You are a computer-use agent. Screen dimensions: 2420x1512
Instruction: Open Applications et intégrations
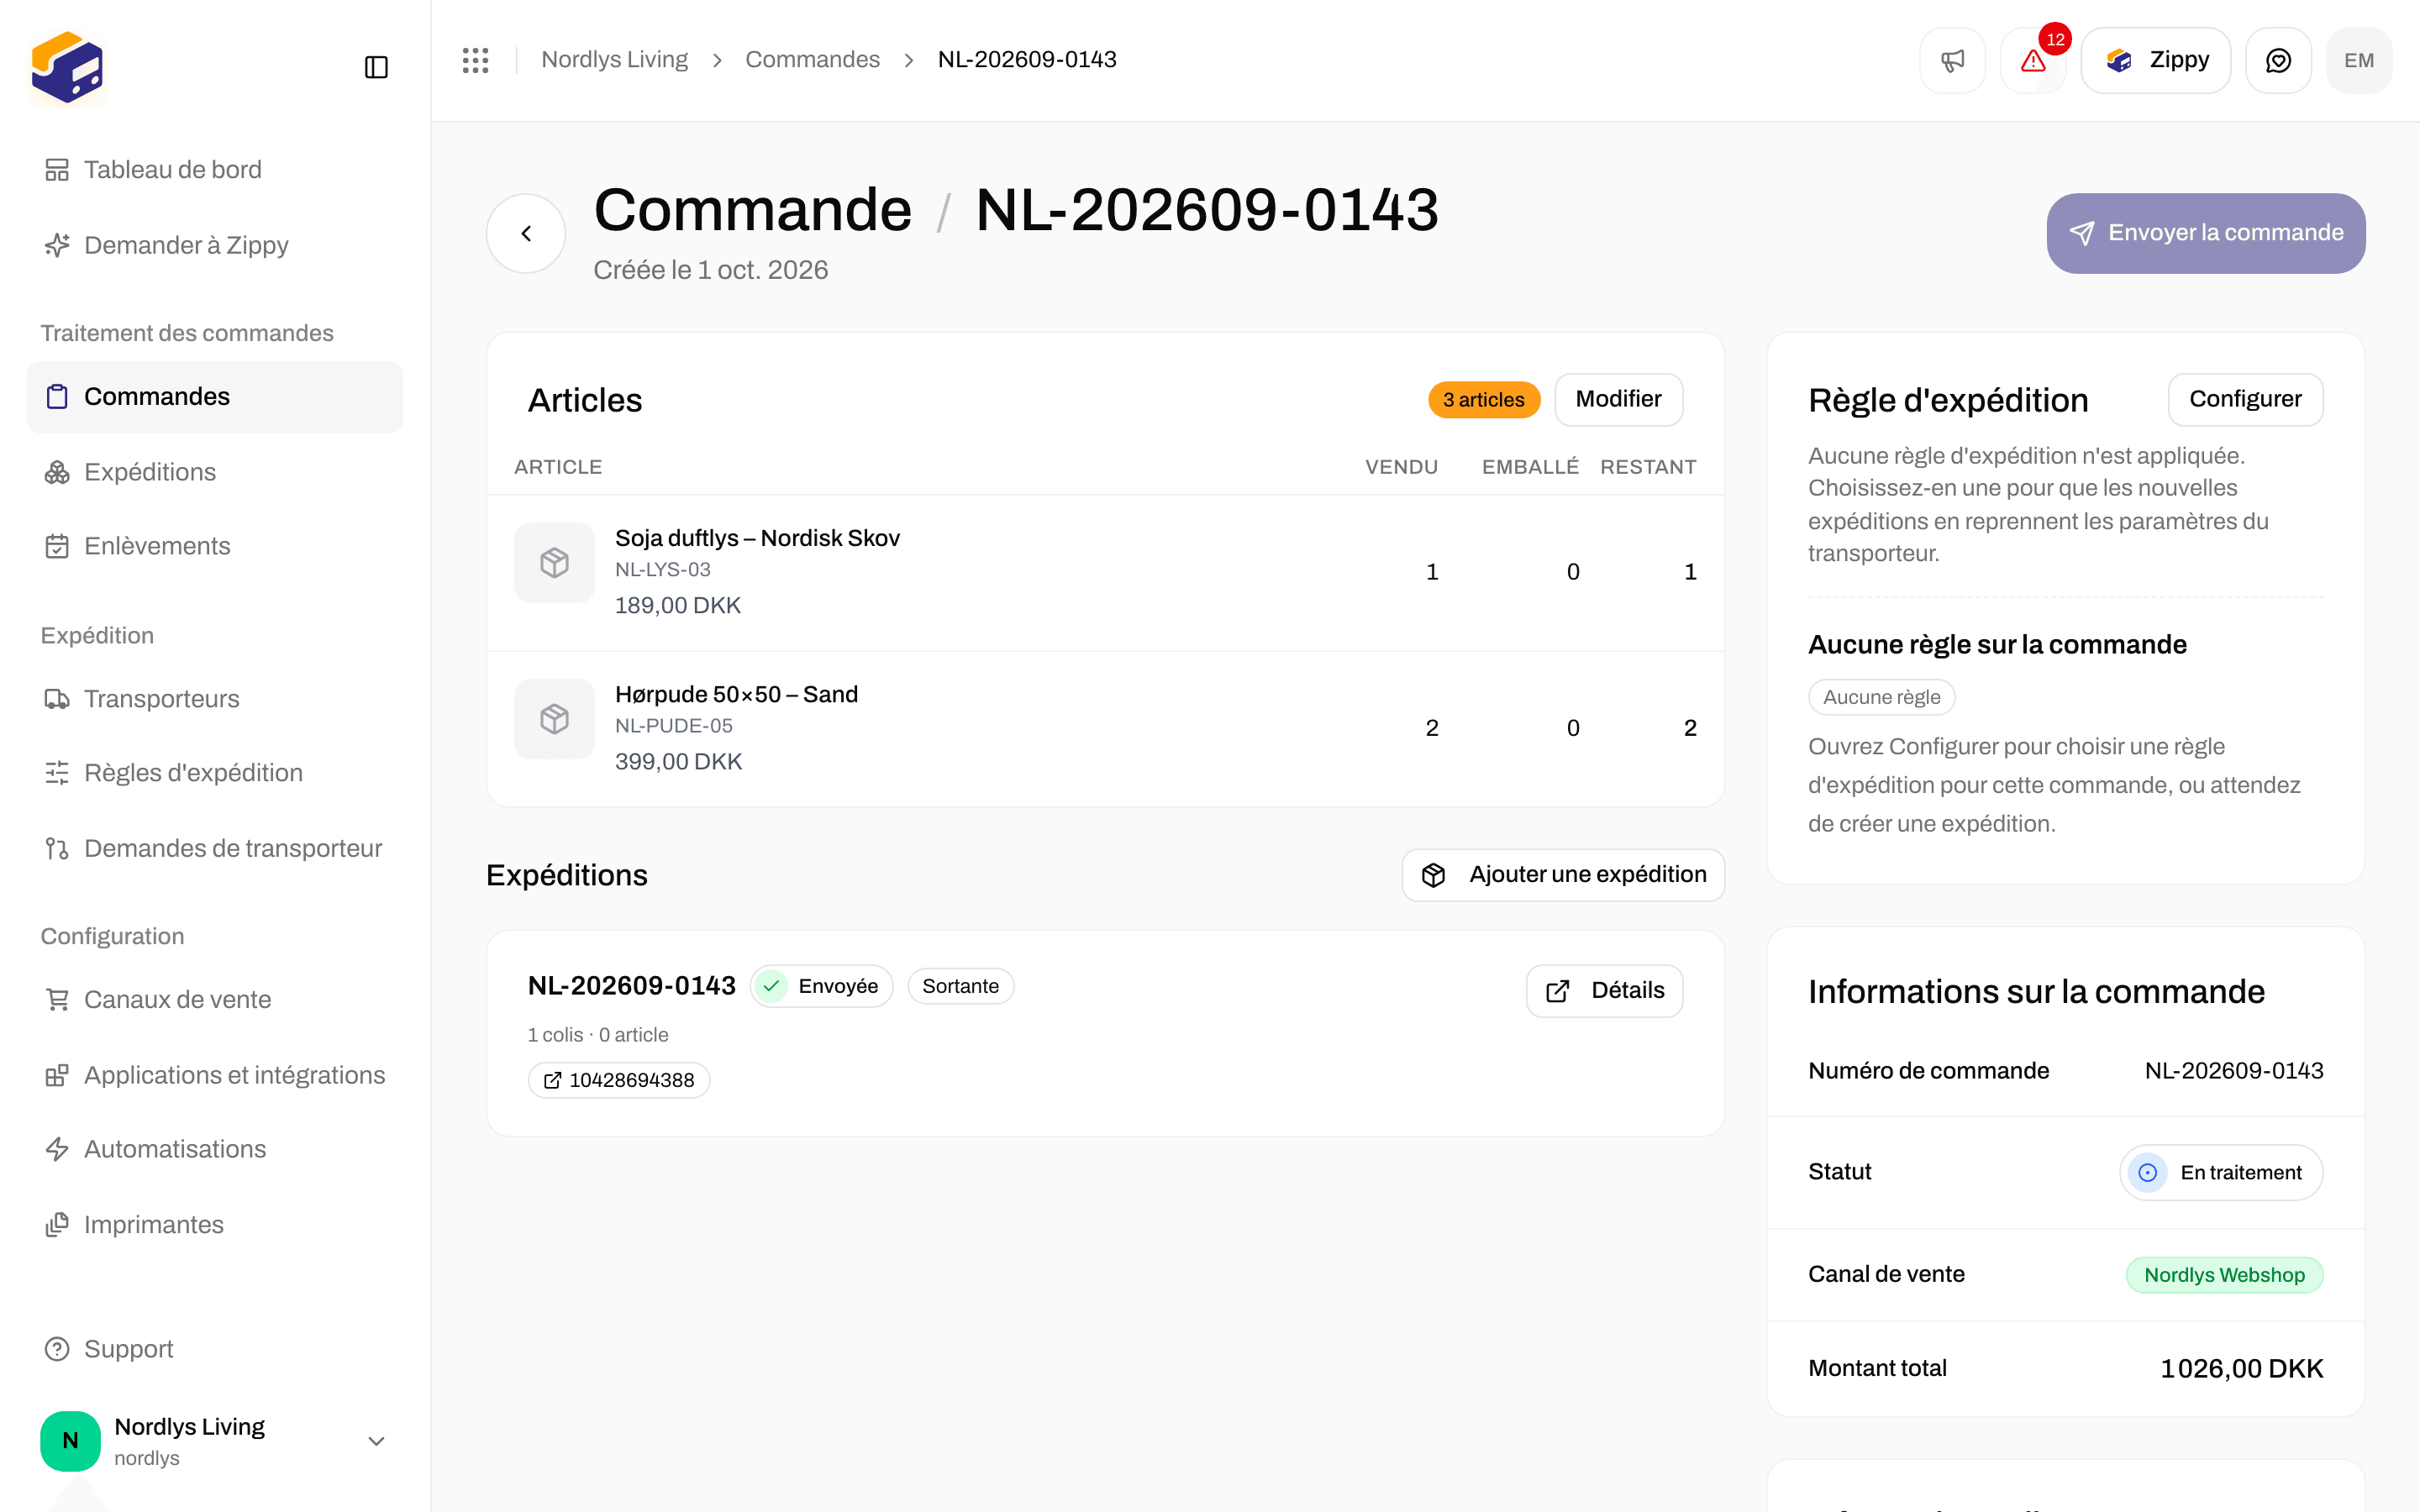pyautogui.click(x=215, y=1075)
